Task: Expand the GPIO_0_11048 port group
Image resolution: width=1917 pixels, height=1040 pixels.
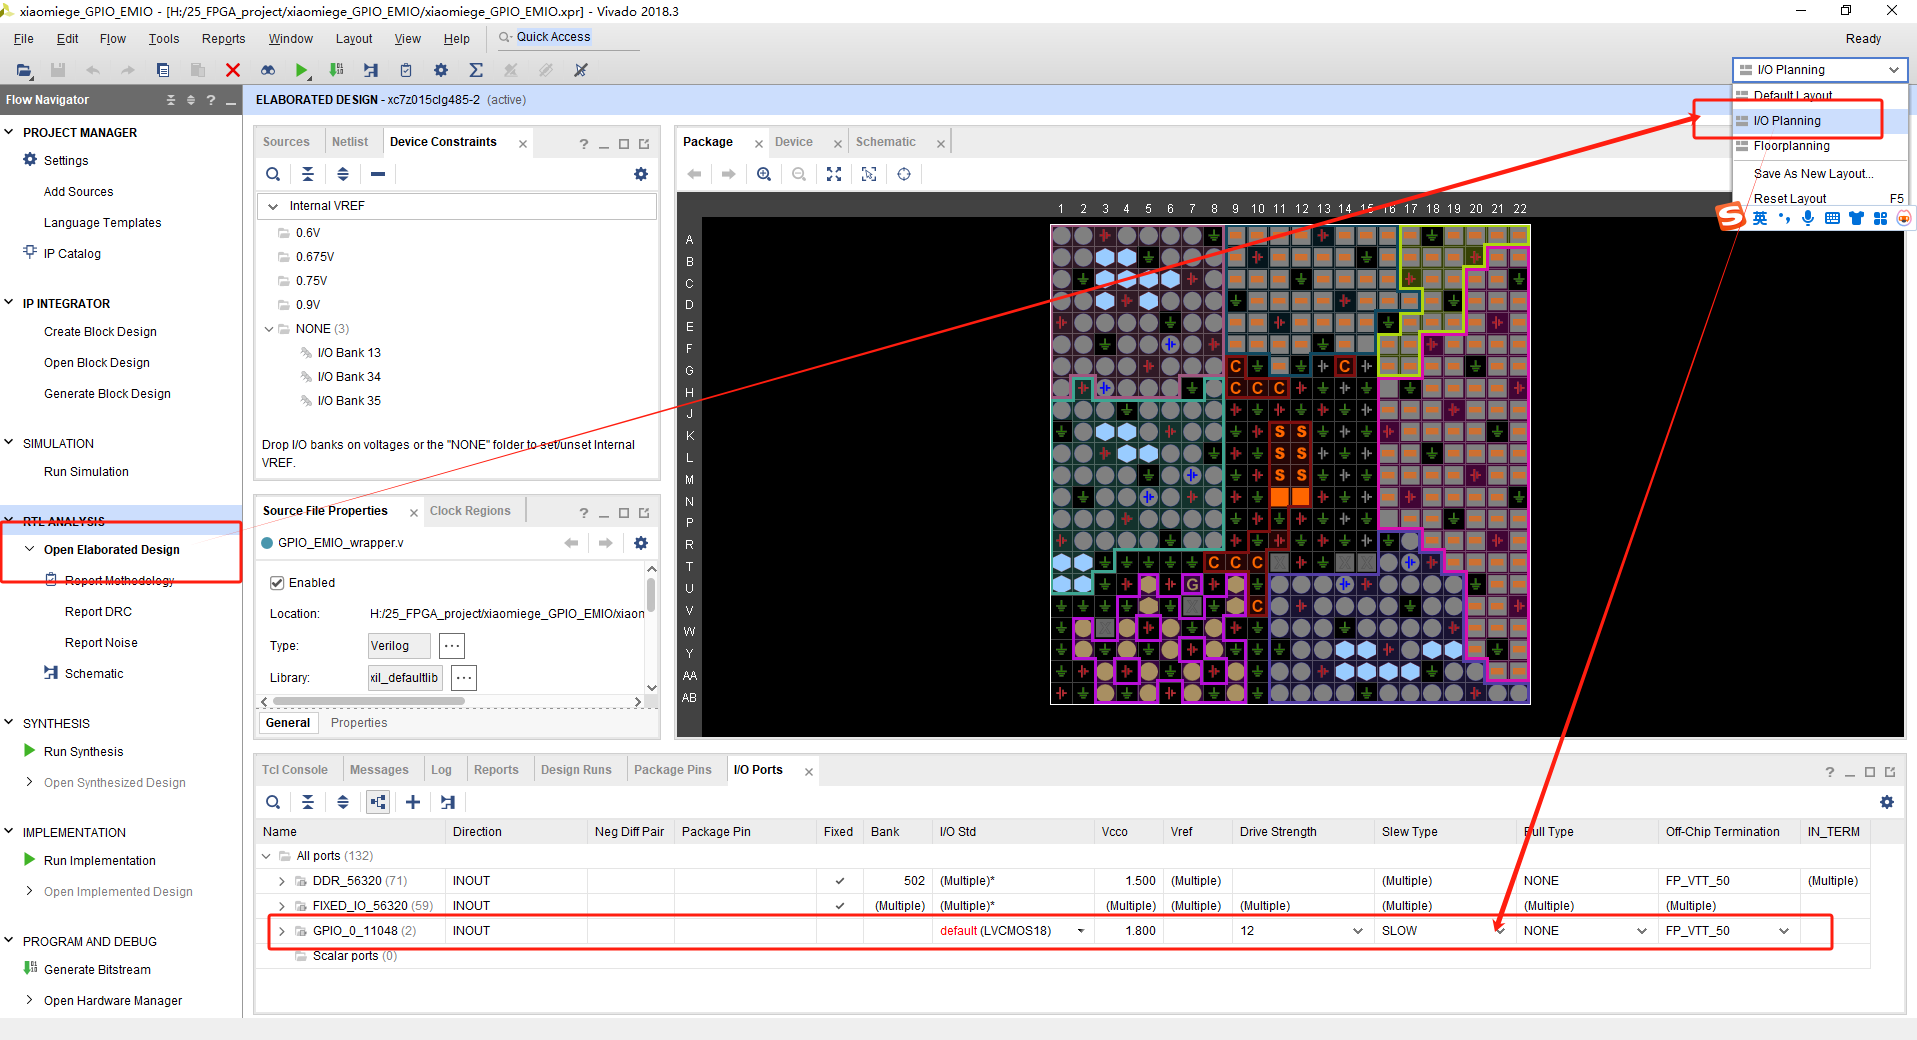Action: pos(282,931)
